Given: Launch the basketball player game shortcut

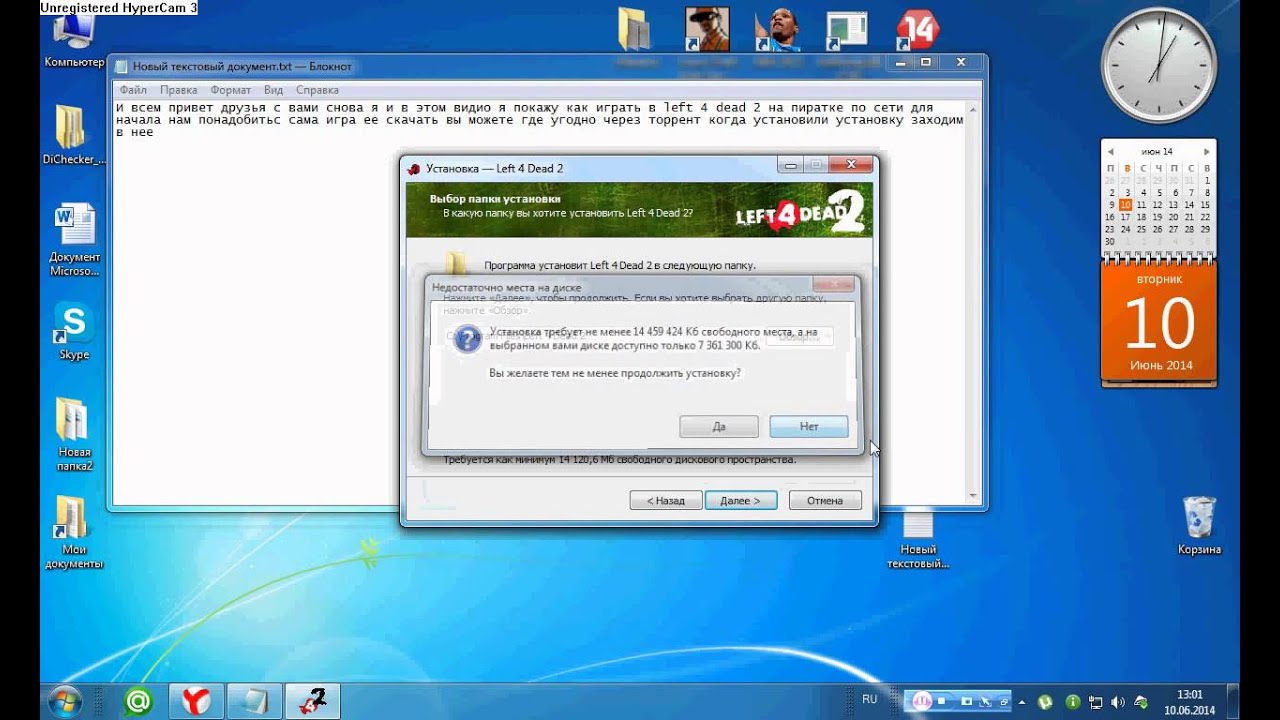Looking at the screenshot, I should click(777, 30).
